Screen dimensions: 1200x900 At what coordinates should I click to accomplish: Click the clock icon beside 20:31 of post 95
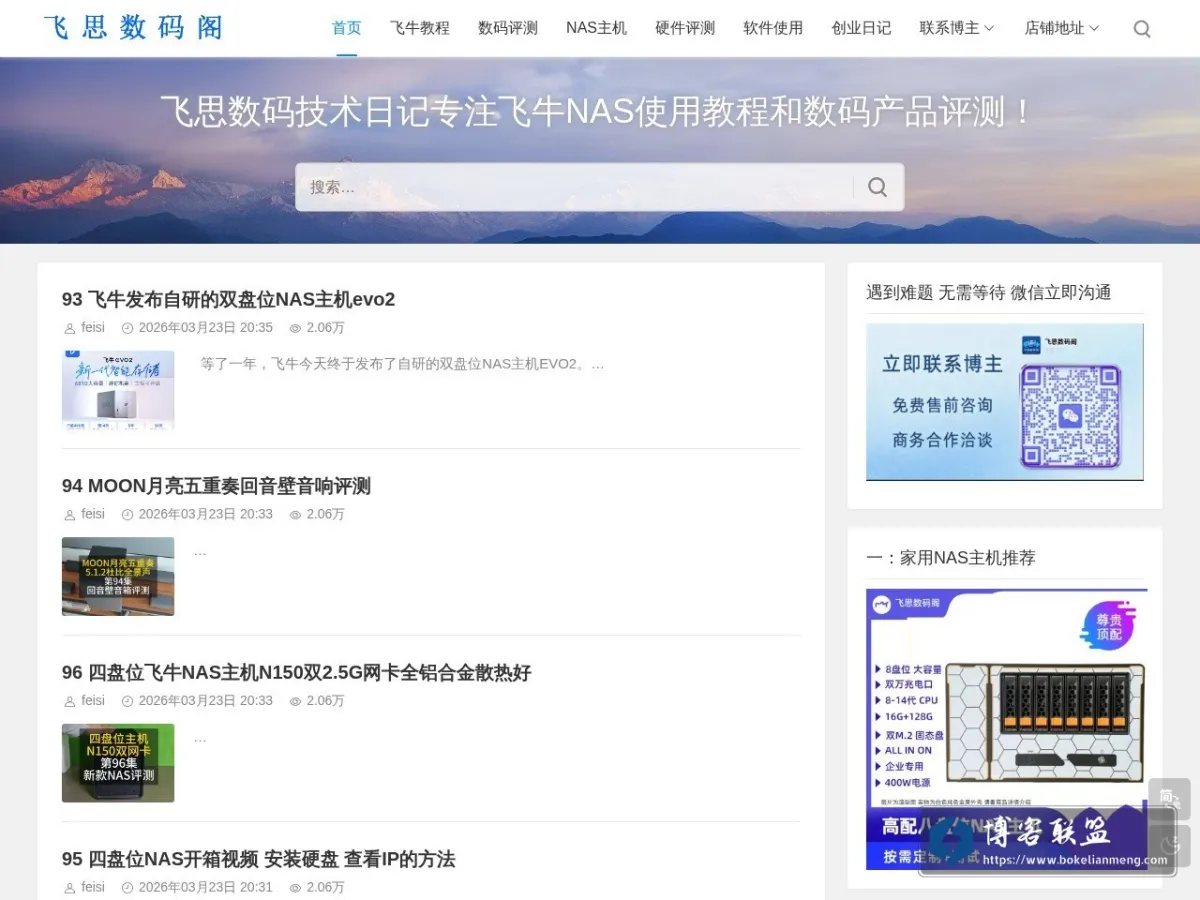[127, 888]
